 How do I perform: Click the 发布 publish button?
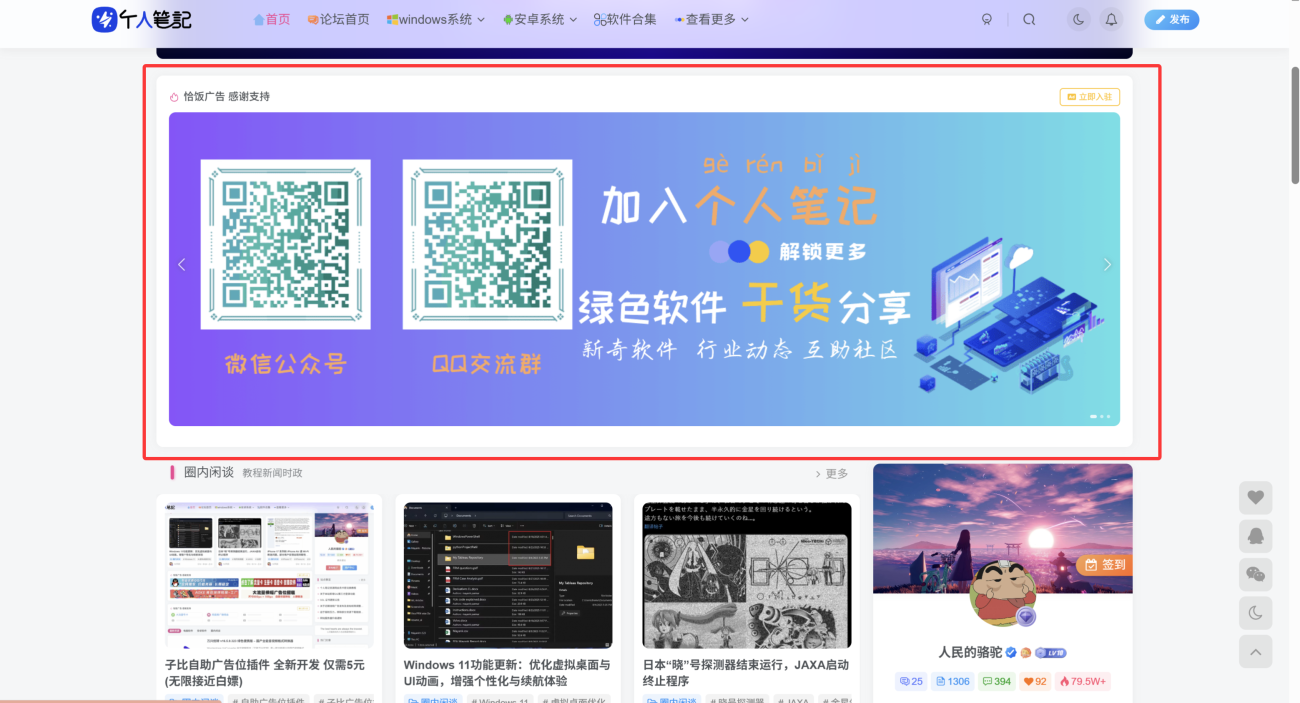point(1171,19)
